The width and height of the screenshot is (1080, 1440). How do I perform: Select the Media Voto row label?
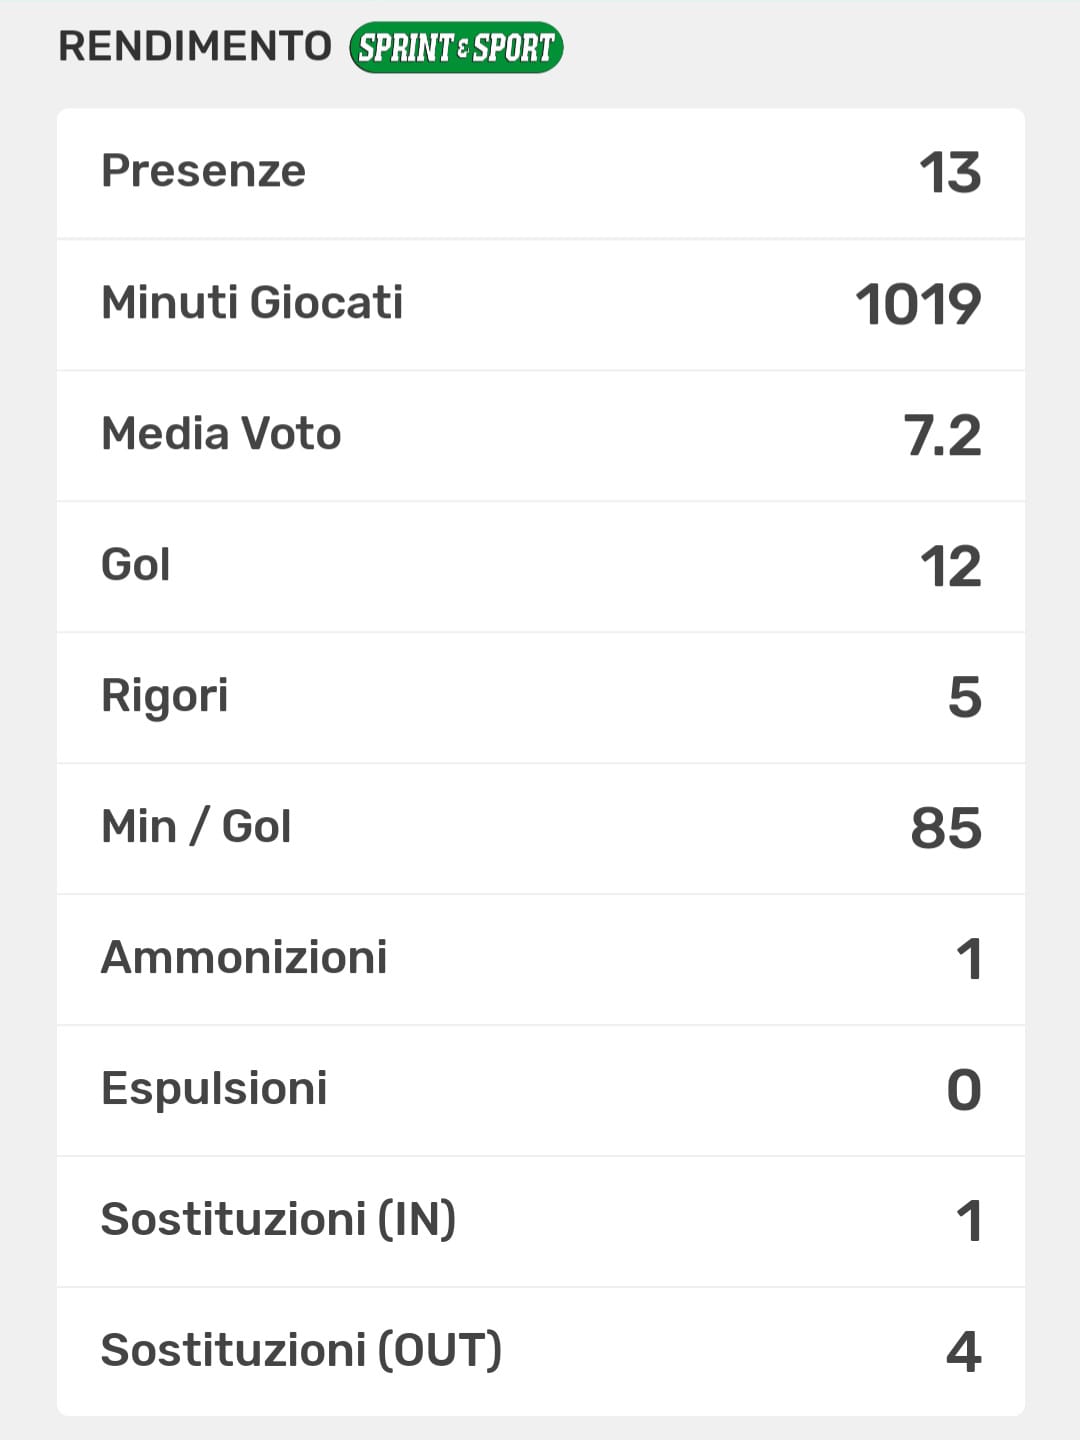[221, 434]
